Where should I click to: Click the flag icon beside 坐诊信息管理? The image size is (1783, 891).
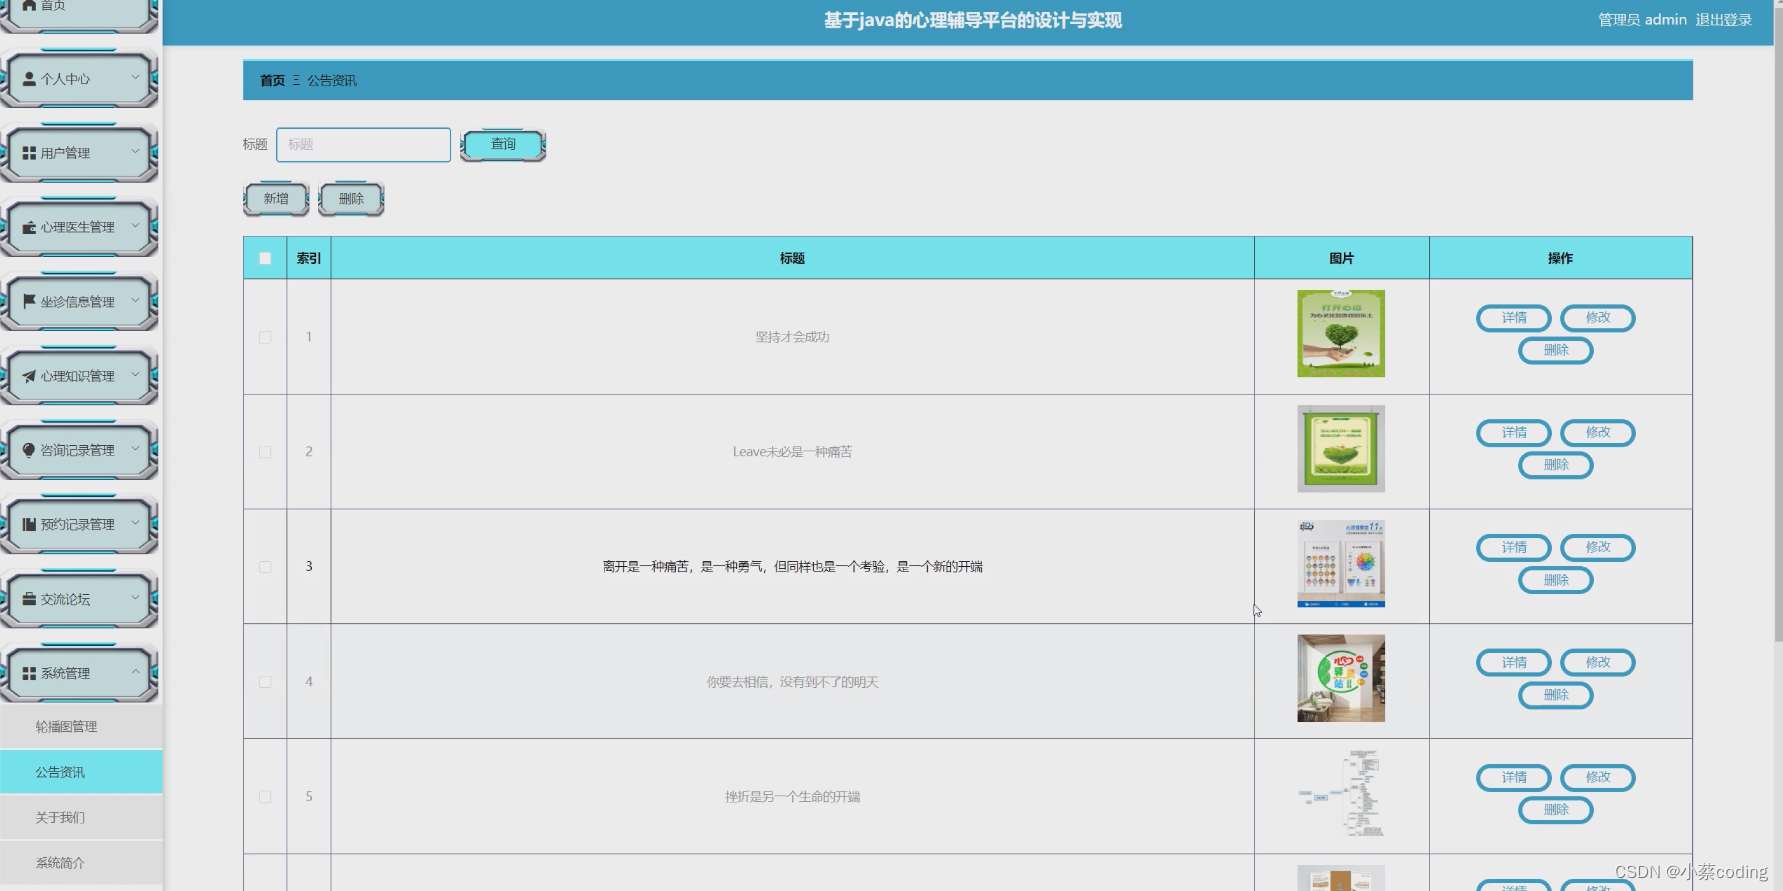(x=29, y=301)
